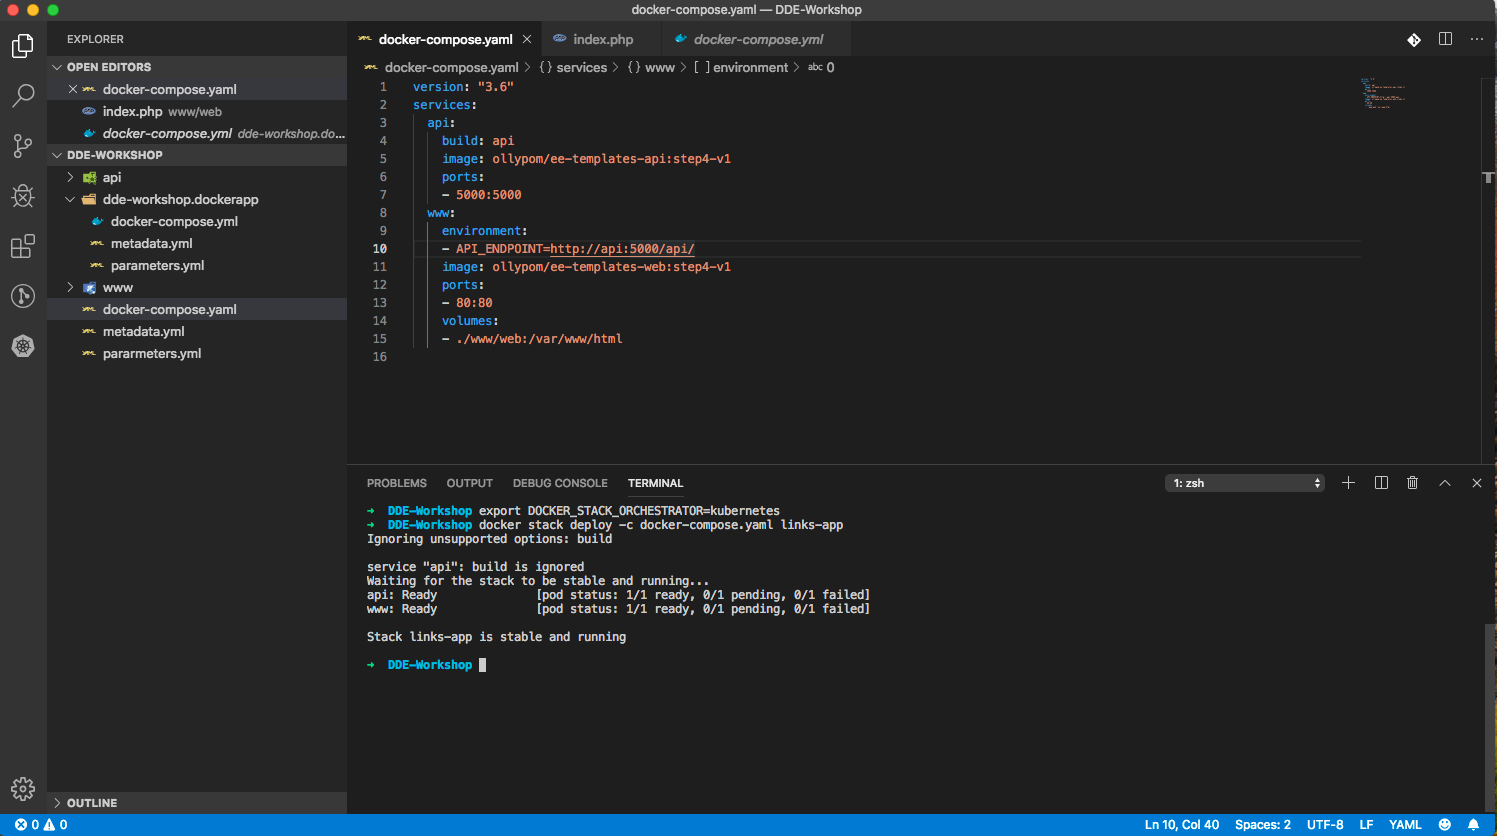
Task: Open the Manage settings gear
Action: 23,789
